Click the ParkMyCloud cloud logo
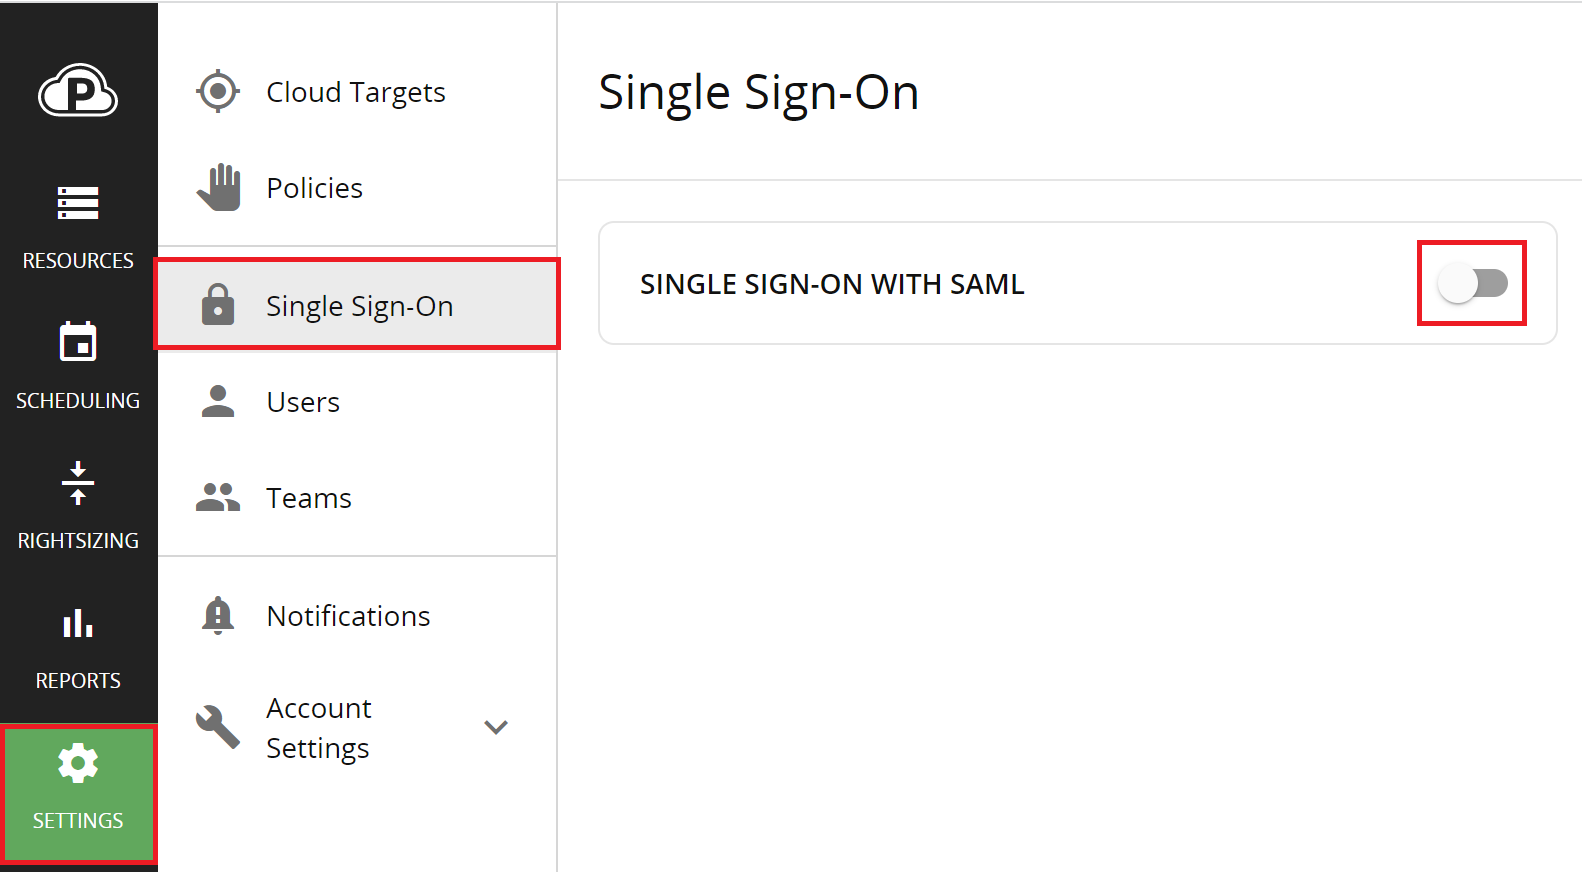 (78, 92)
